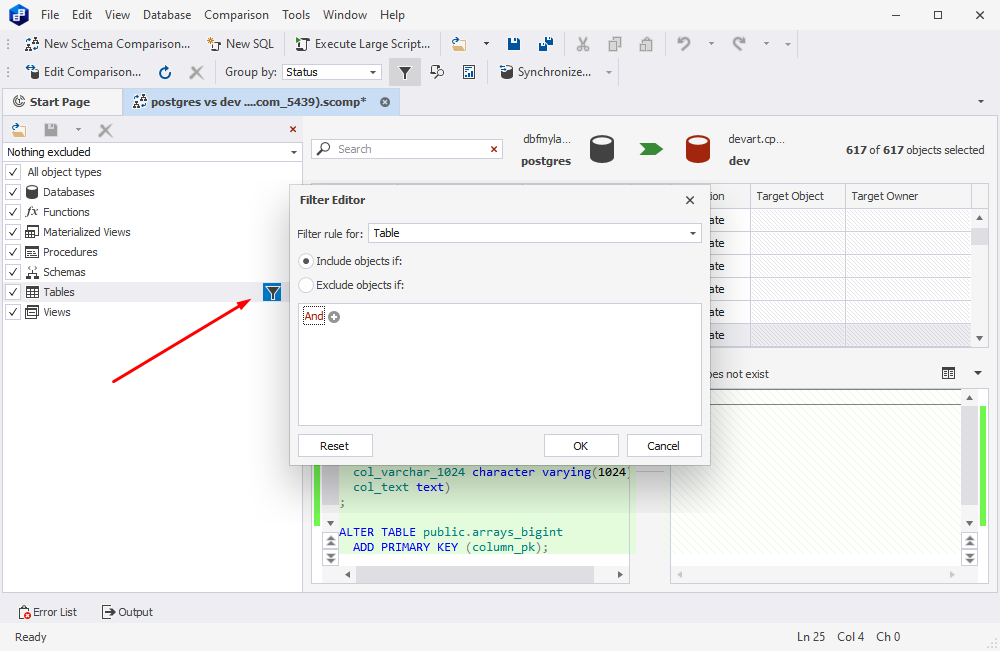Select Exclude objects if radio button
Viewport: 1000px width, 651px height.
click(x=306, y=285)
